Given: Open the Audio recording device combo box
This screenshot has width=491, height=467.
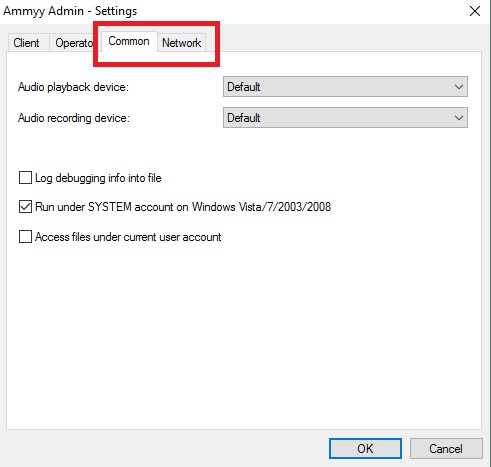Looking at the screenshot, I should (345, 117).
